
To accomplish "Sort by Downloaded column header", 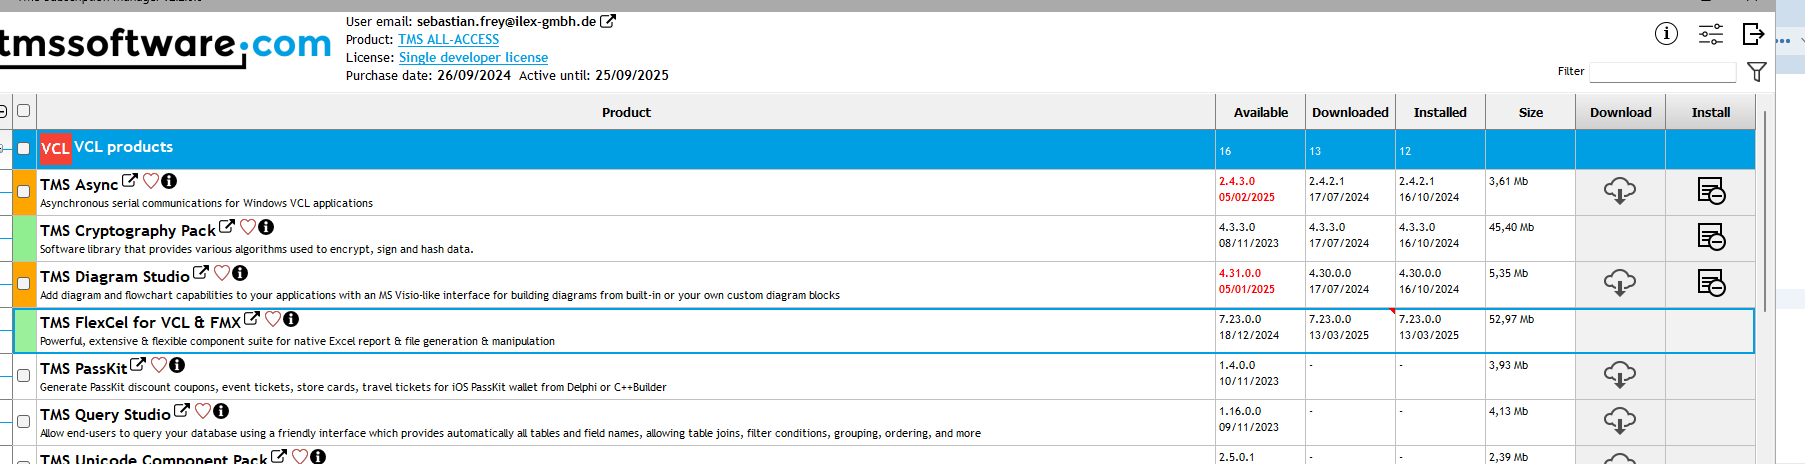I will 1350,112.
